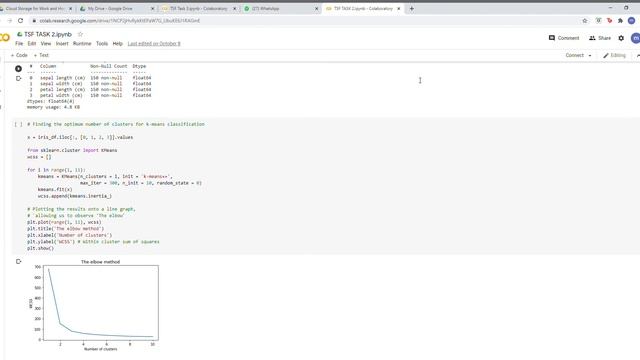
Task: Click the elbow method output cell icon
Action: (x=18, y=262)
